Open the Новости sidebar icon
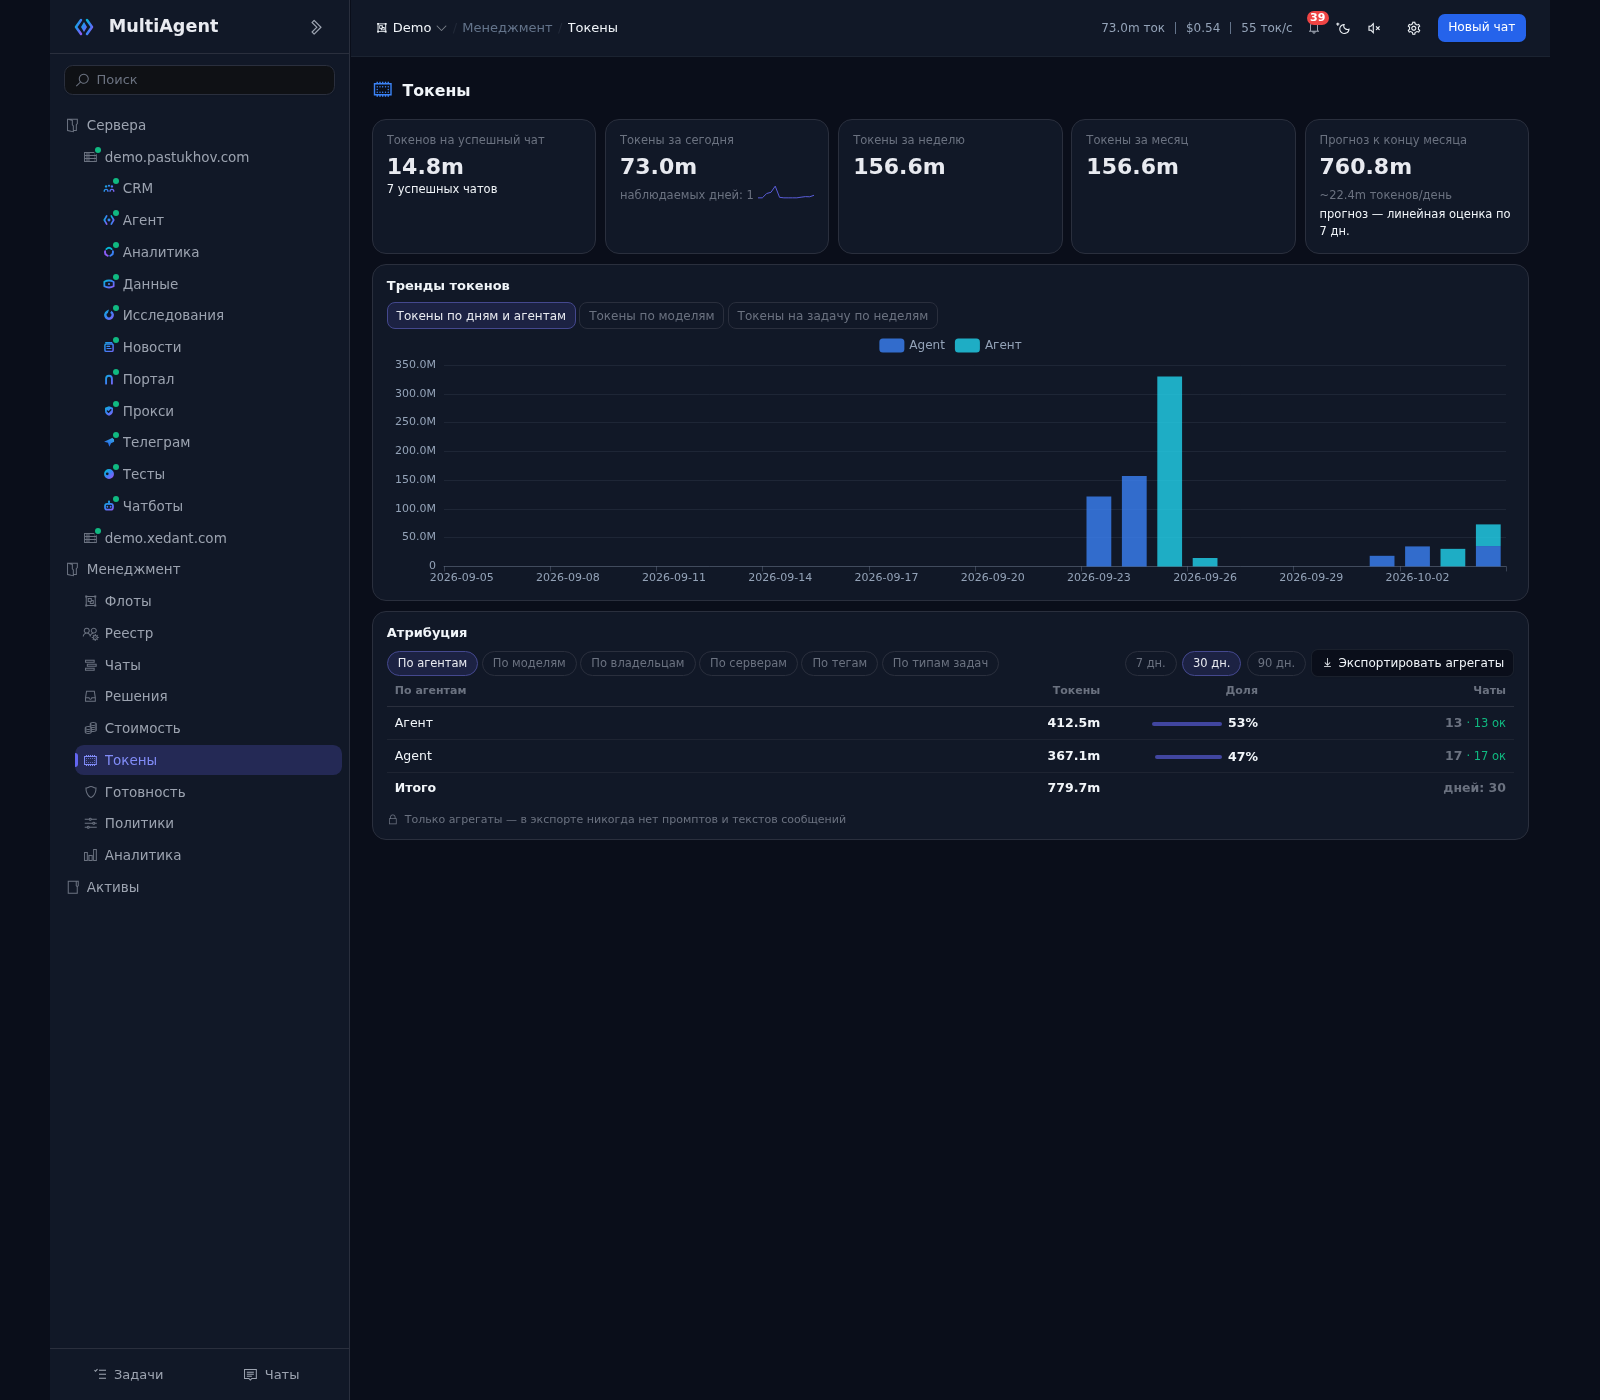1600x1400 pixels. [x=109, y=347]
